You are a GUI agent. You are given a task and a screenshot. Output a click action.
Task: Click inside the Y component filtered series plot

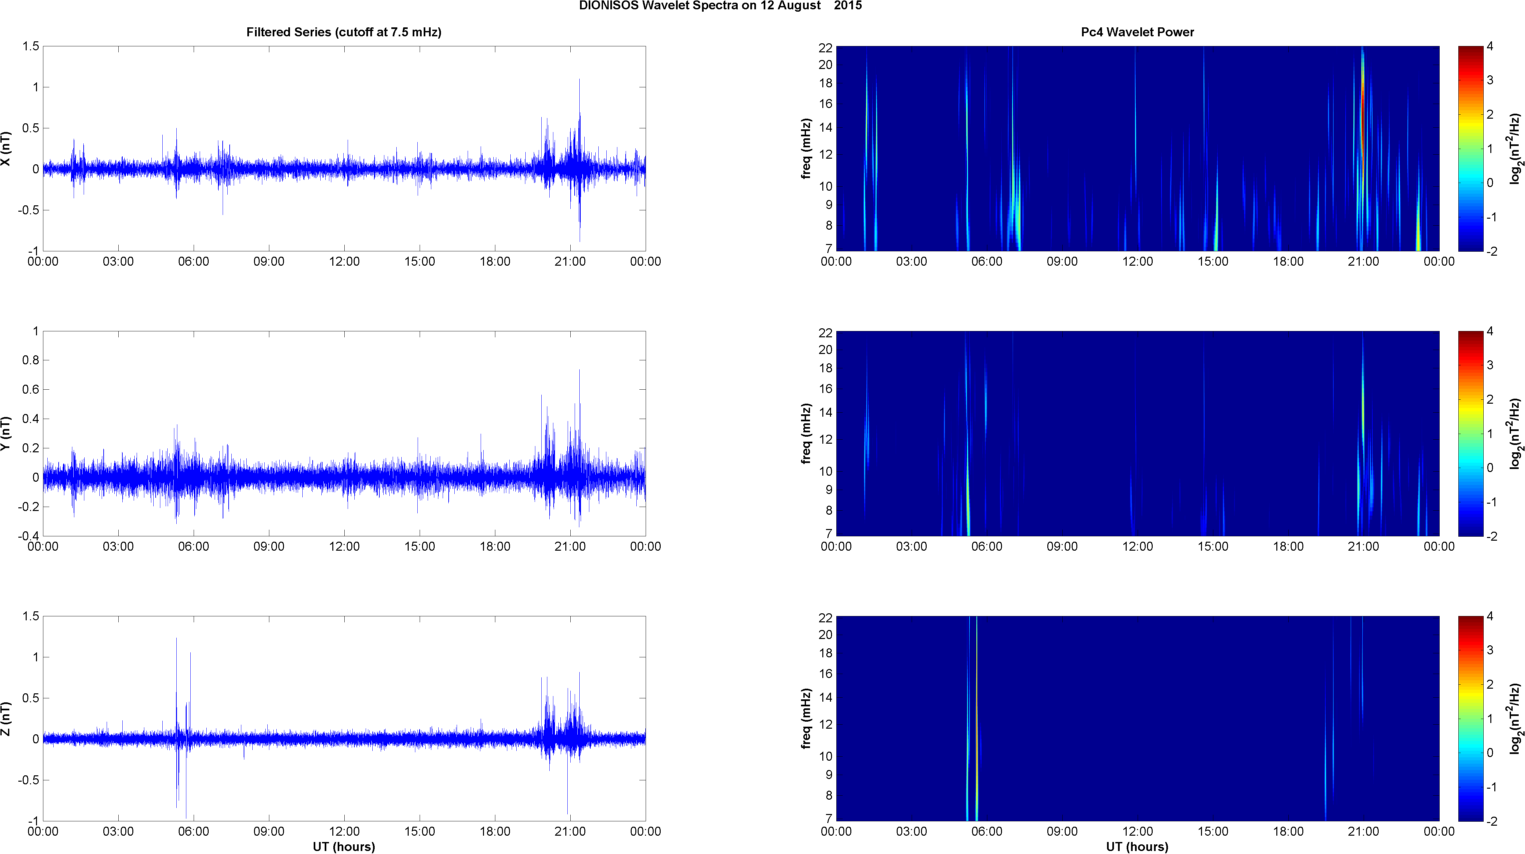pos(344,434)
